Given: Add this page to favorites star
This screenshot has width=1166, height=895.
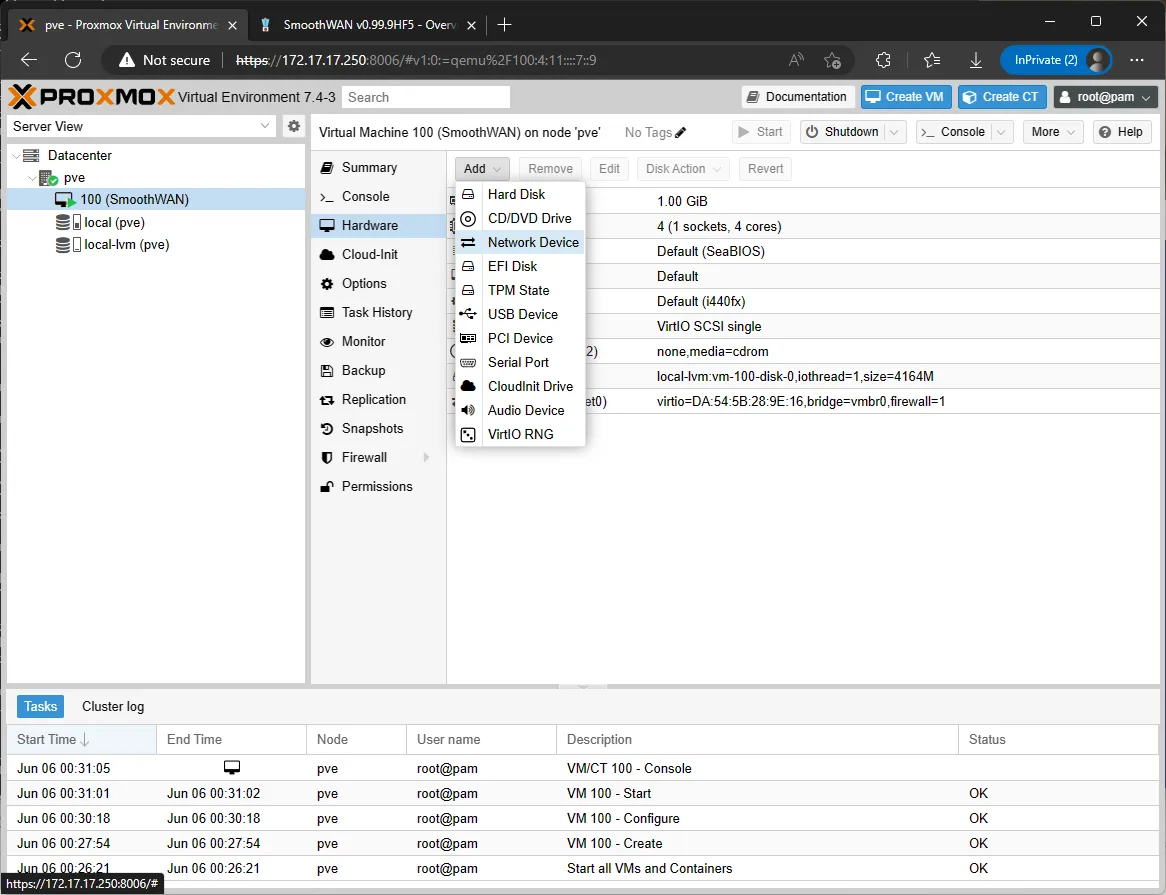Looking at the screenshot, I should click(832, 60).
